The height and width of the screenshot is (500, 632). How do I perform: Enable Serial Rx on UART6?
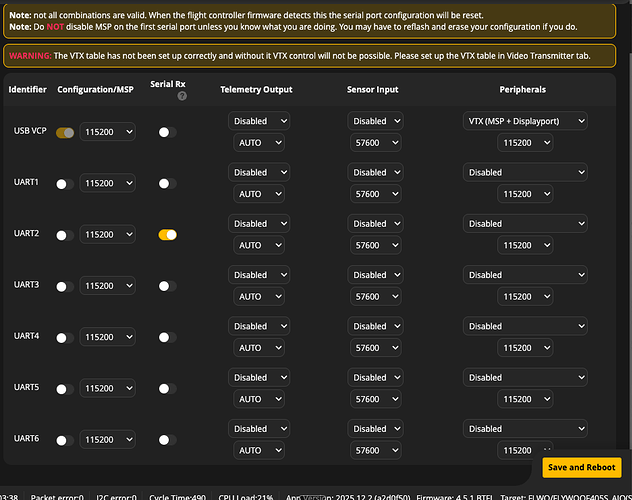167,440
